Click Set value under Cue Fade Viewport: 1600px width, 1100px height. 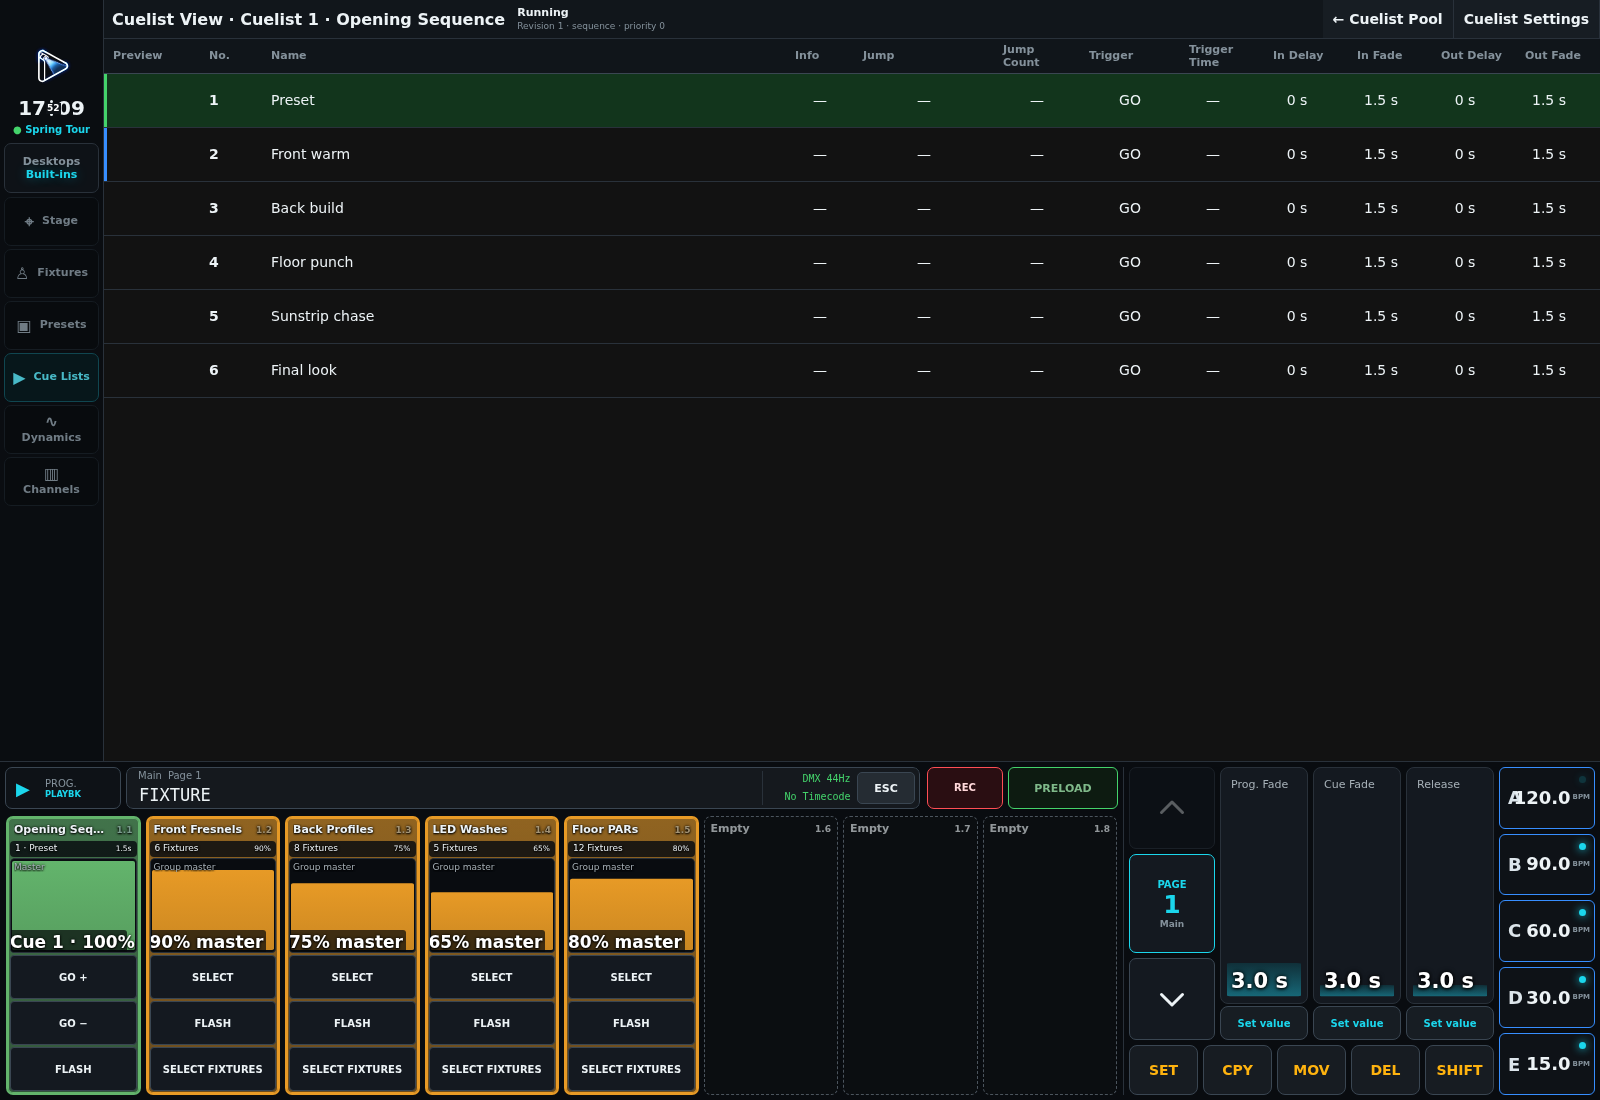[x=1357, y=1023]
